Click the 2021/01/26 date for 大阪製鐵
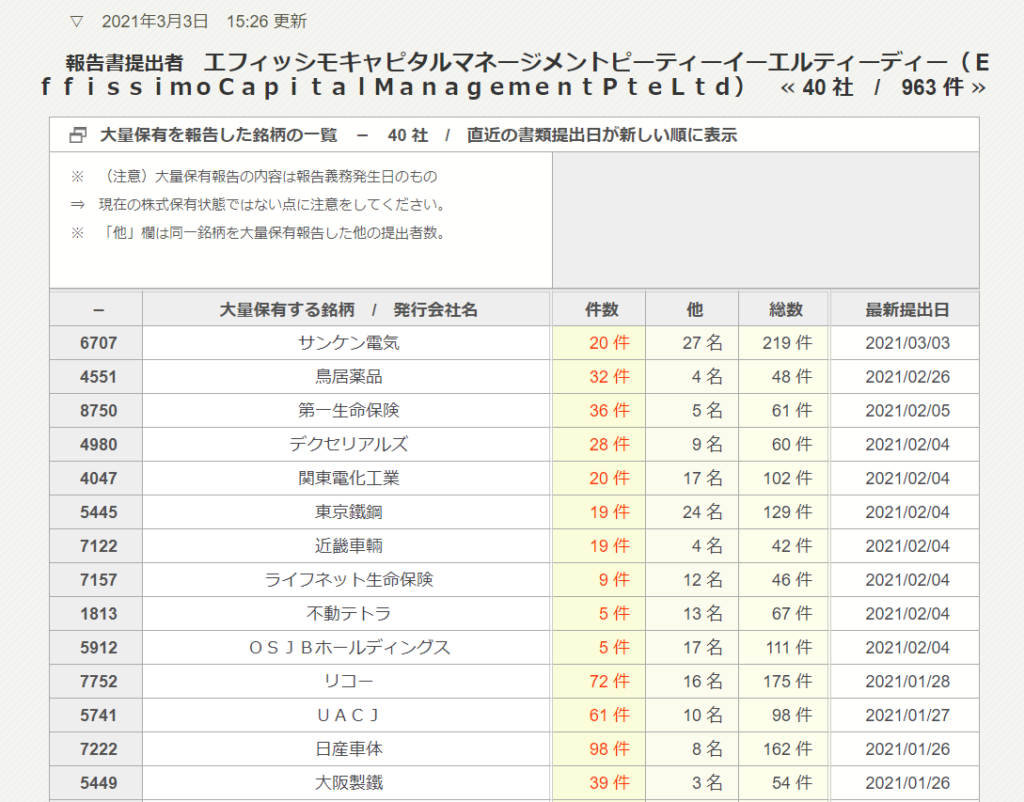Viewport: 1024px width, 802px height. coord(907,783)
